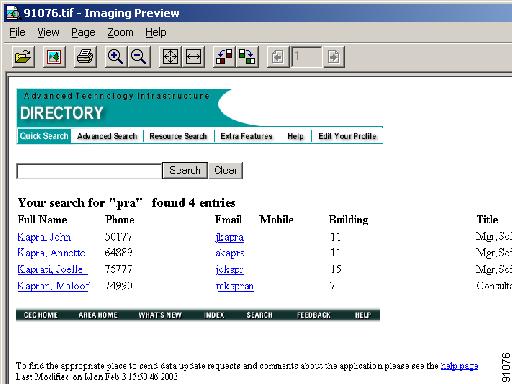This screenshot has width=512, height=384.
Task: Click the Clear button
Action: [226, 170]
